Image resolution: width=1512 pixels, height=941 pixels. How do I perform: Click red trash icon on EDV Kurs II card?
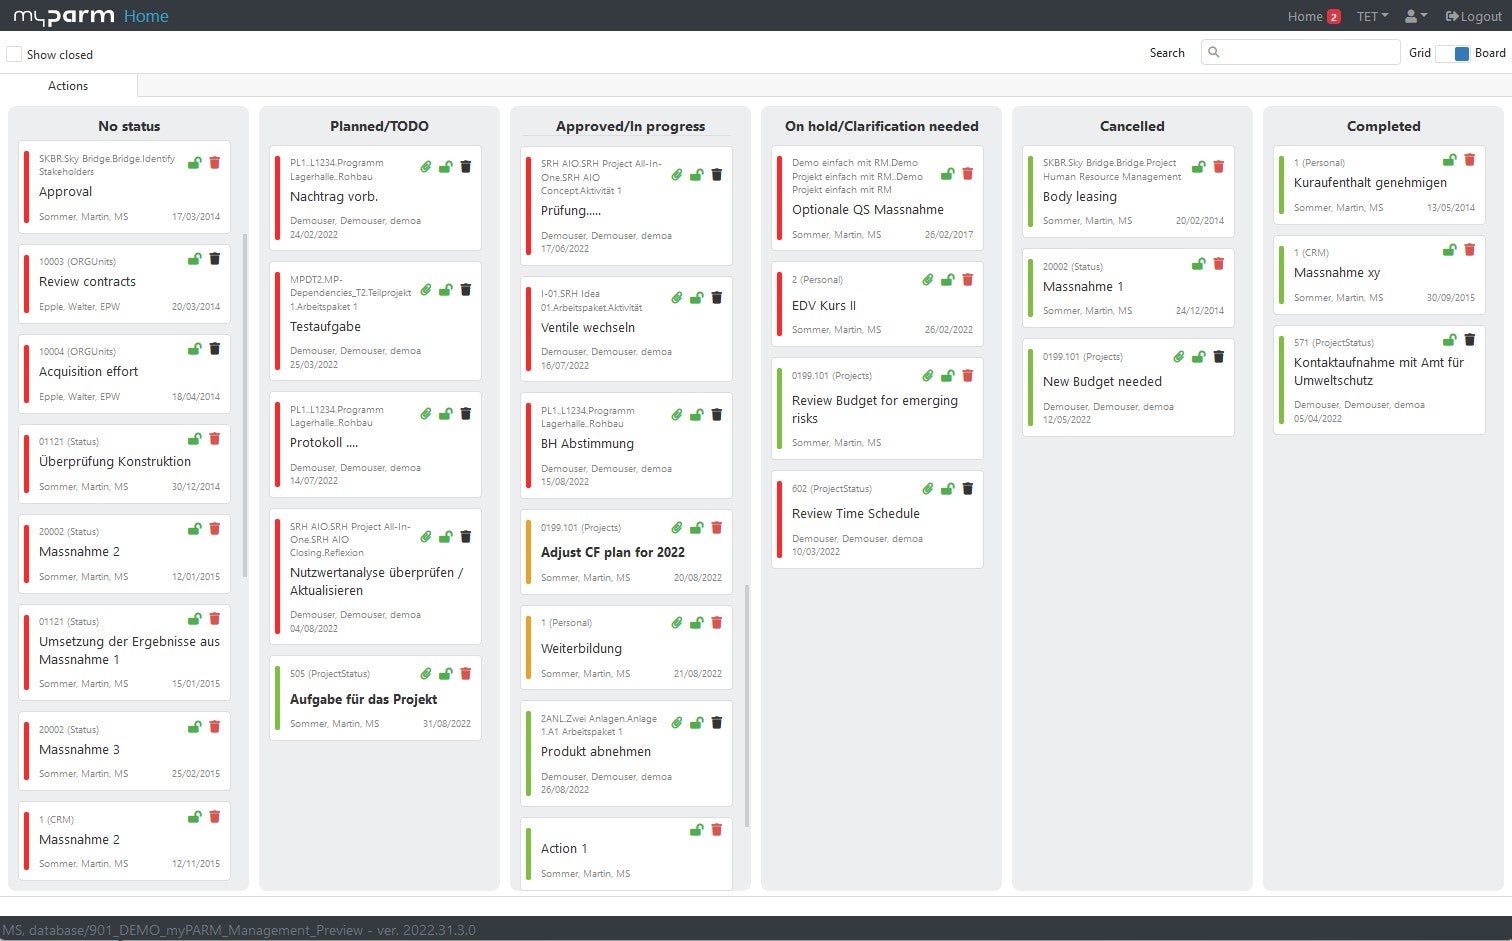[968, 280]
